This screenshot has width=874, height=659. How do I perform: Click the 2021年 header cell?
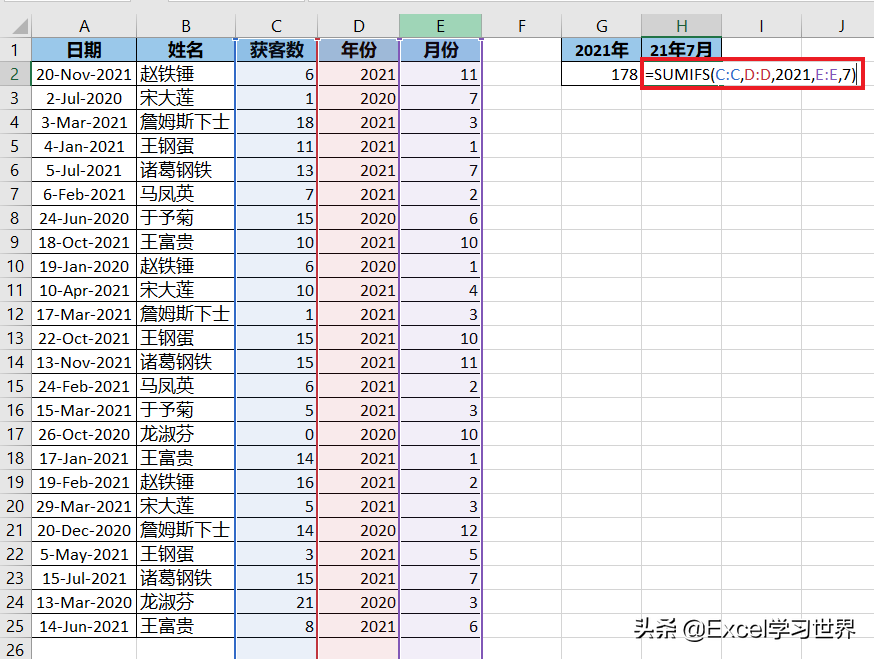pos(601,50)
